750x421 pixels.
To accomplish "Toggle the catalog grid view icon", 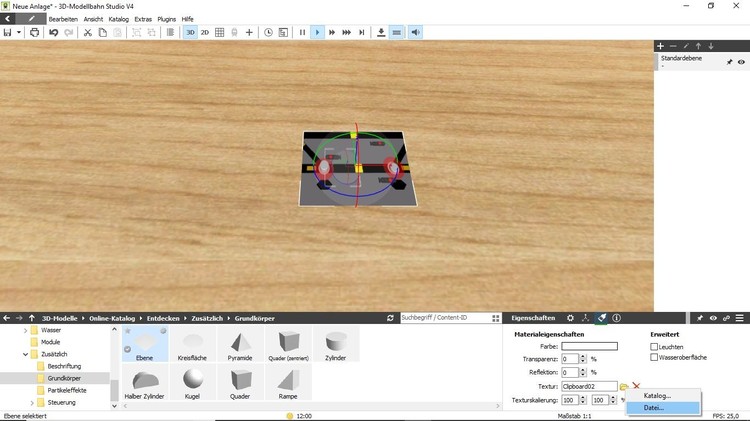I will pyautogui.click(x=496, y=318).
